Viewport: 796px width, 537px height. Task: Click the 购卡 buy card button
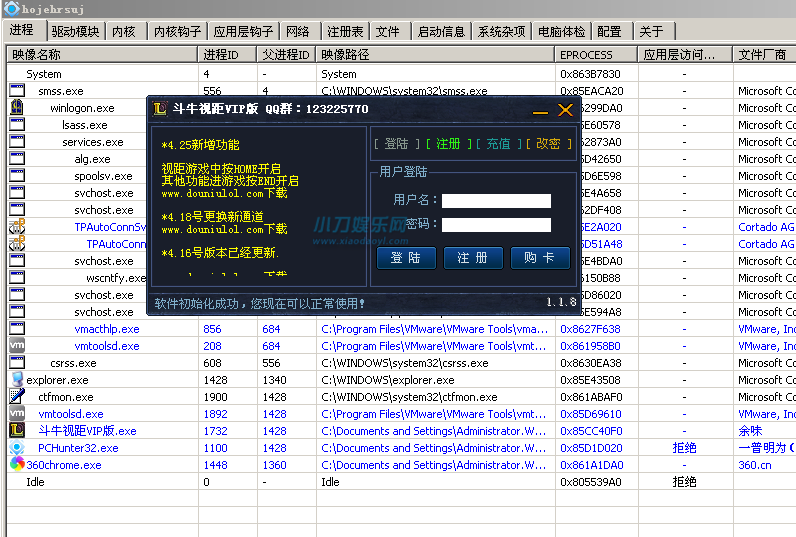540,258
